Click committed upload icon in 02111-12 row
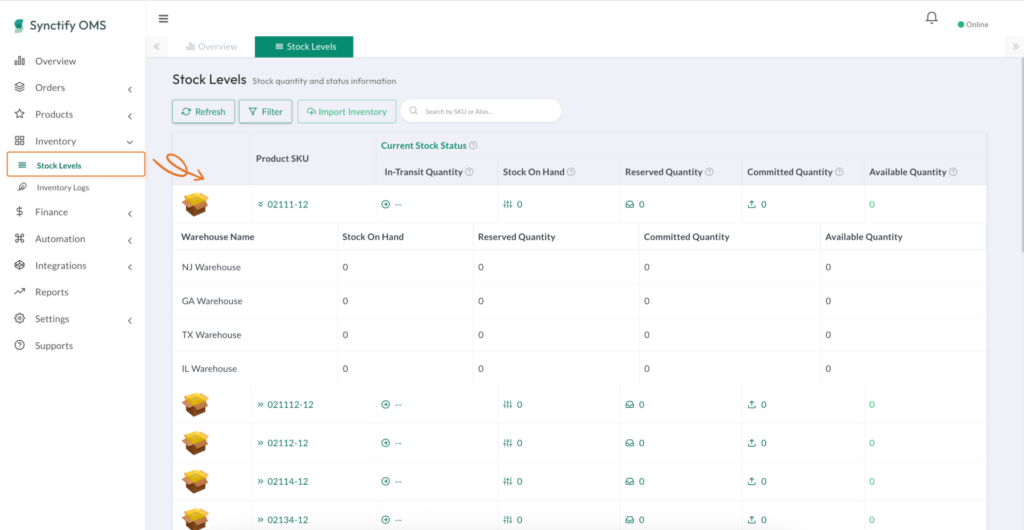The width and height of the screenshot is (1024, 530). (752, 204)
